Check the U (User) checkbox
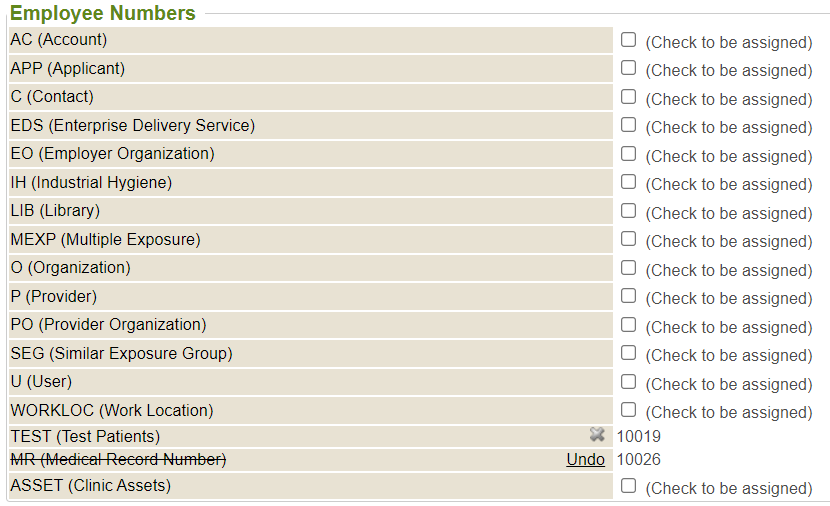The image size is (830, 506). 628,382
